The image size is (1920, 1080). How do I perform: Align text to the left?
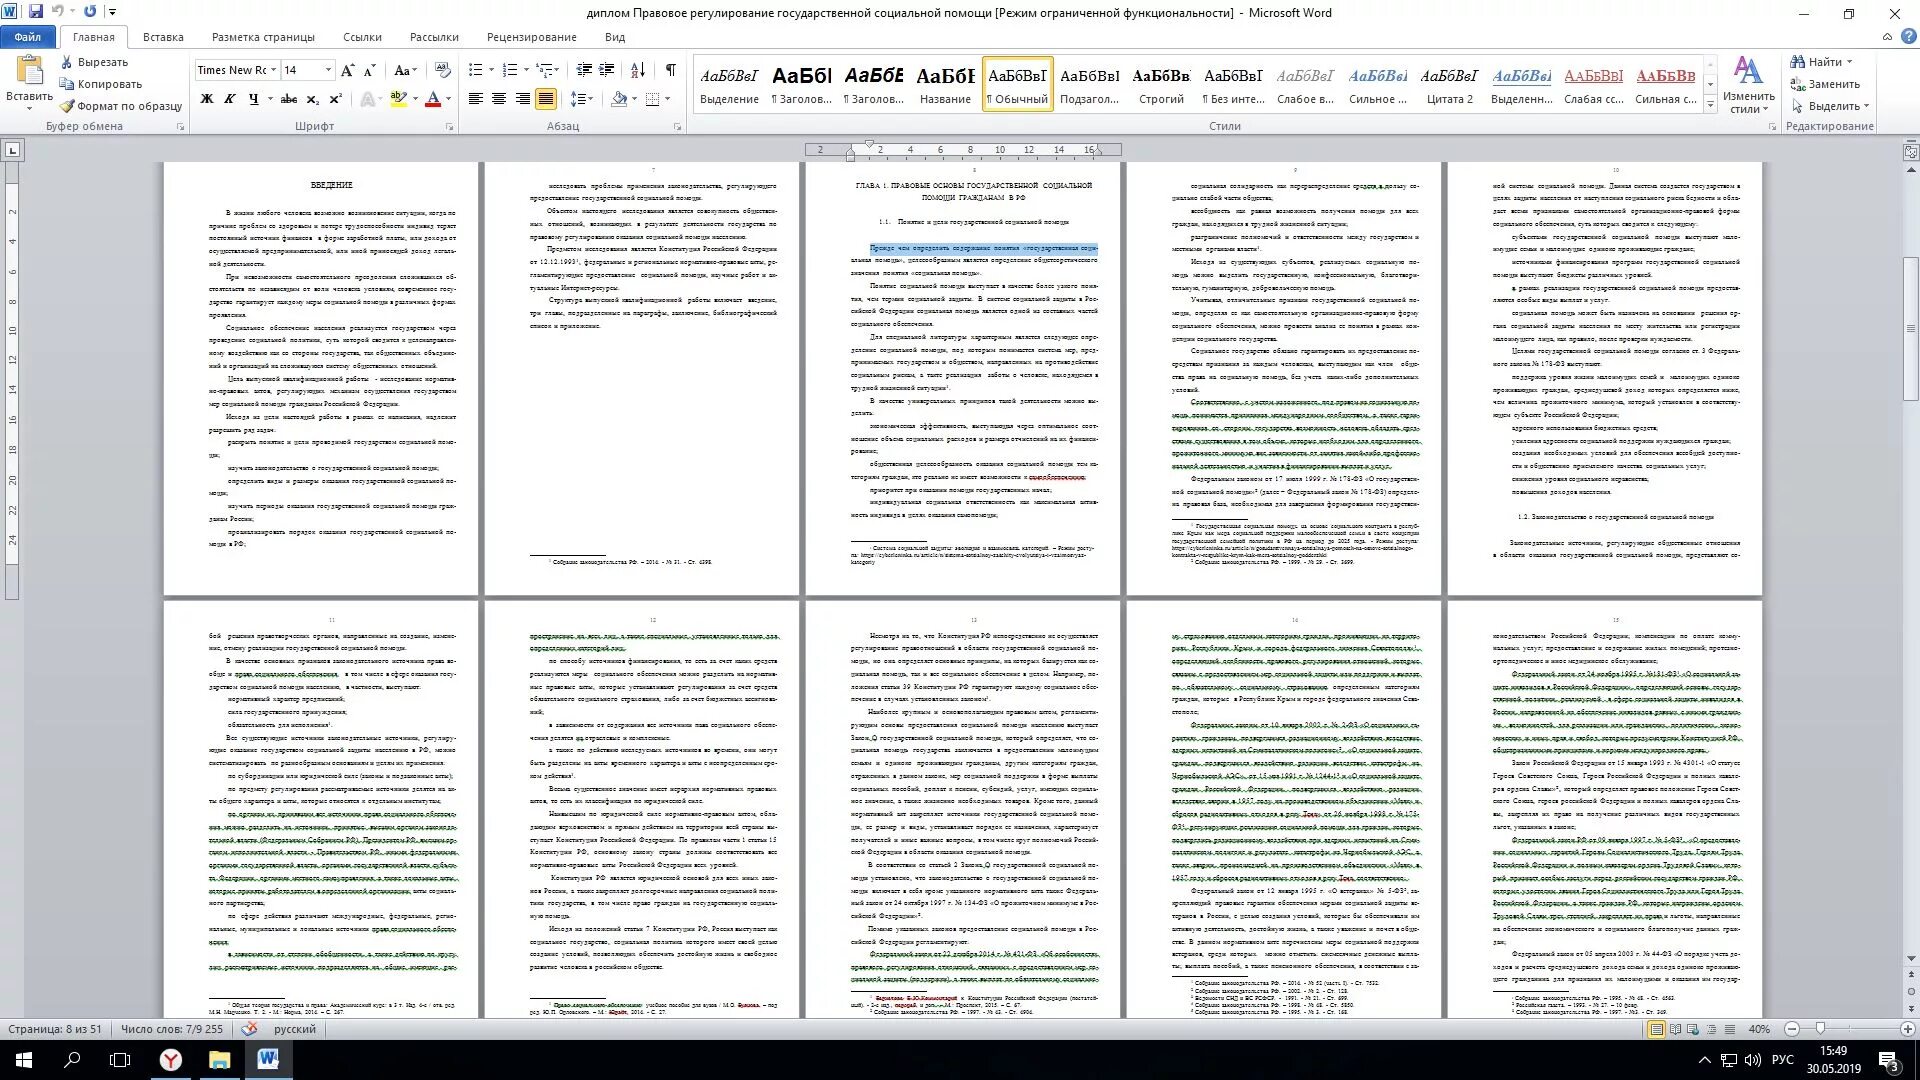(x=476, y=99)
